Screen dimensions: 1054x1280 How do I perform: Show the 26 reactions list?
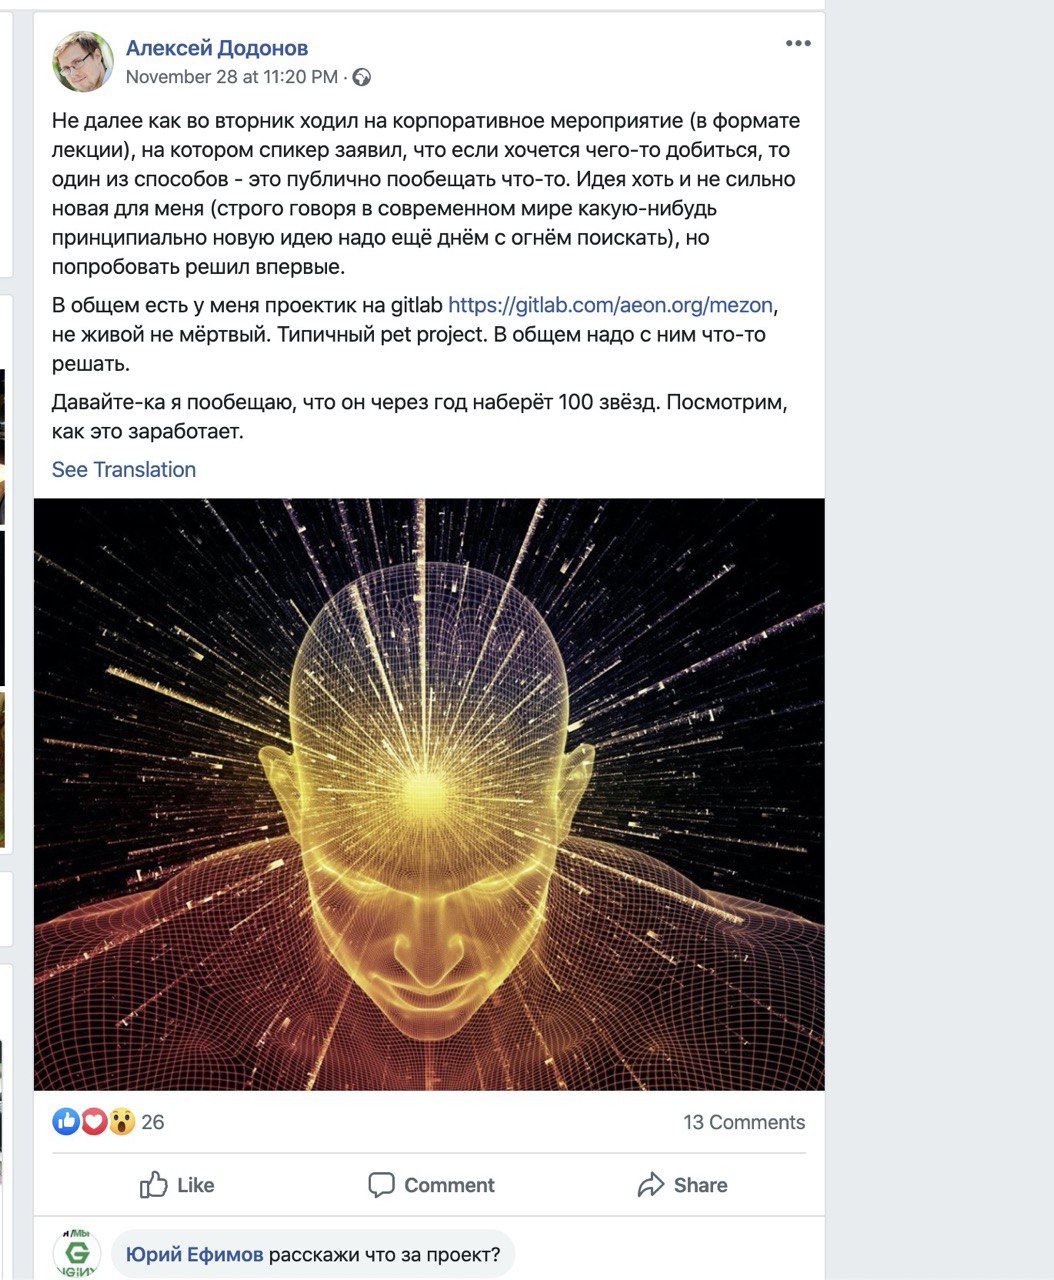153,1122
